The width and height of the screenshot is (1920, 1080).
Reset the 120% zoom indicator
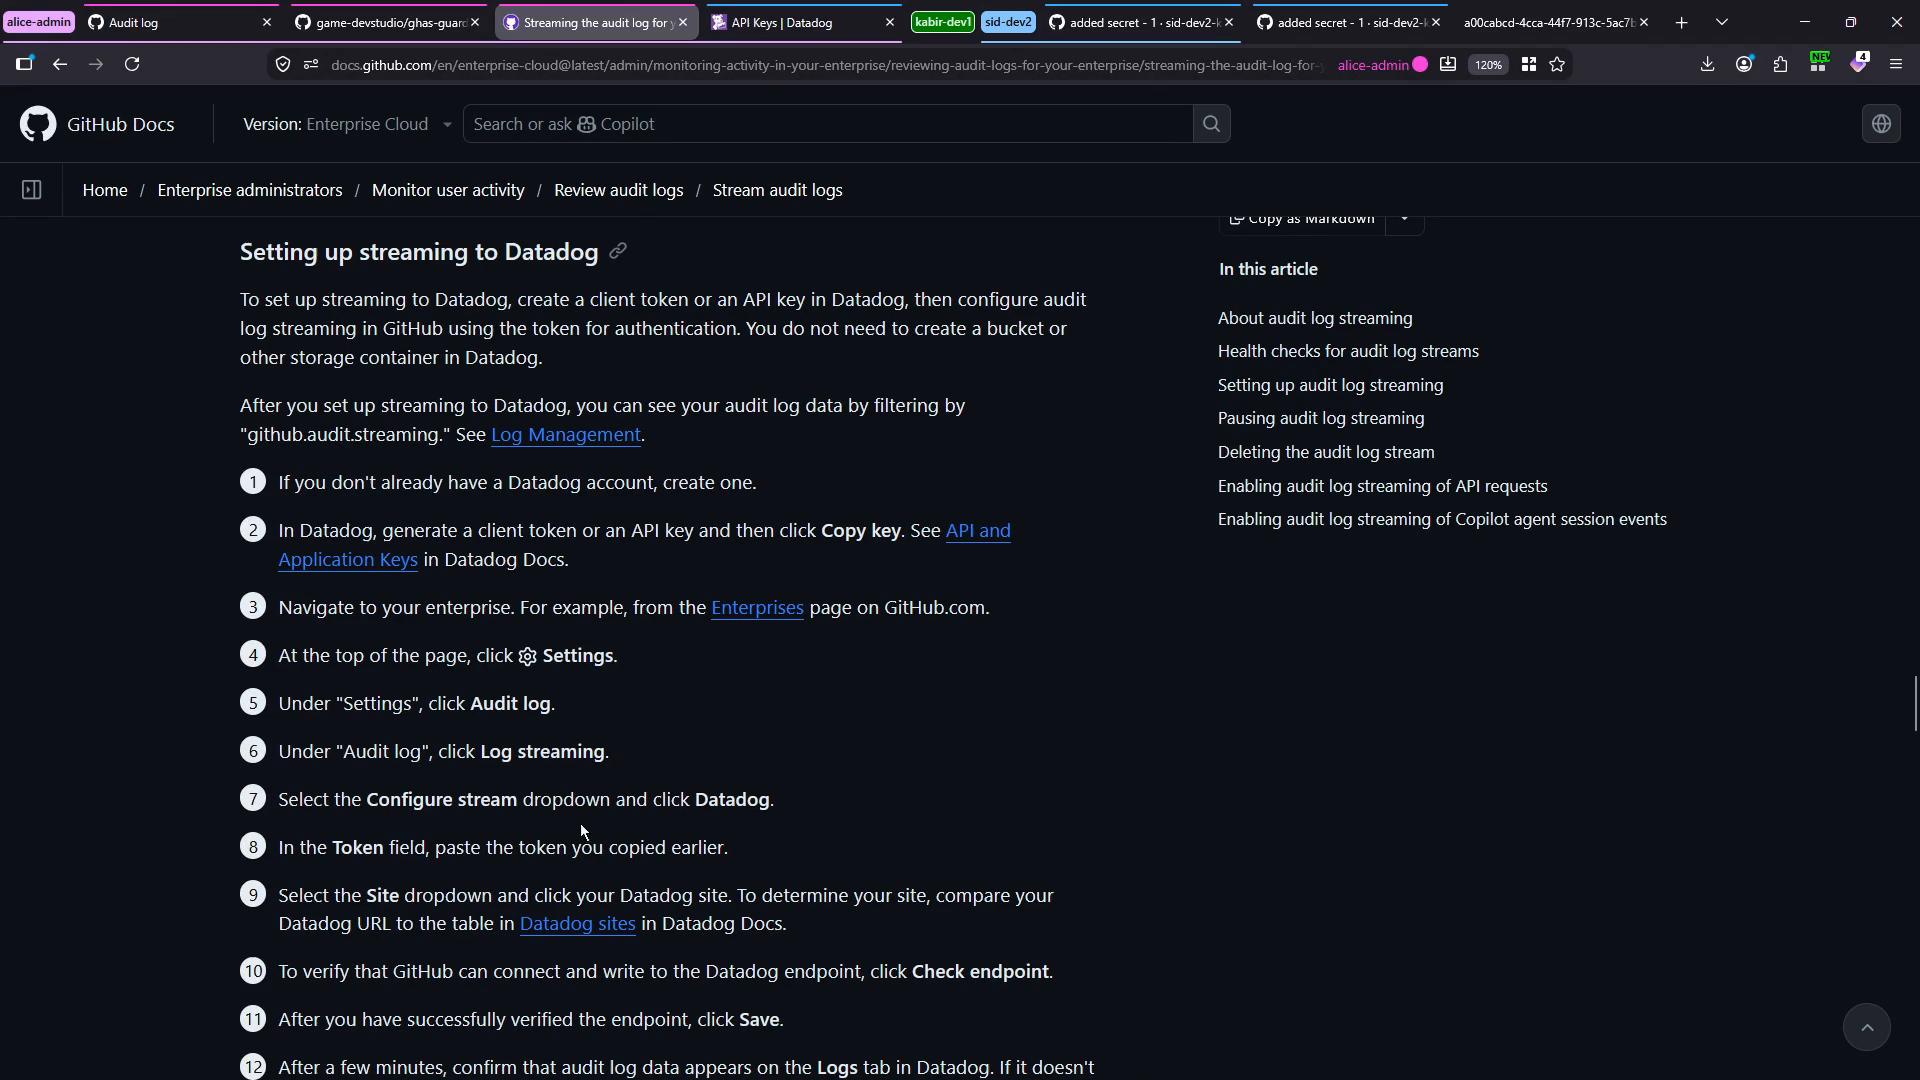1488,65
